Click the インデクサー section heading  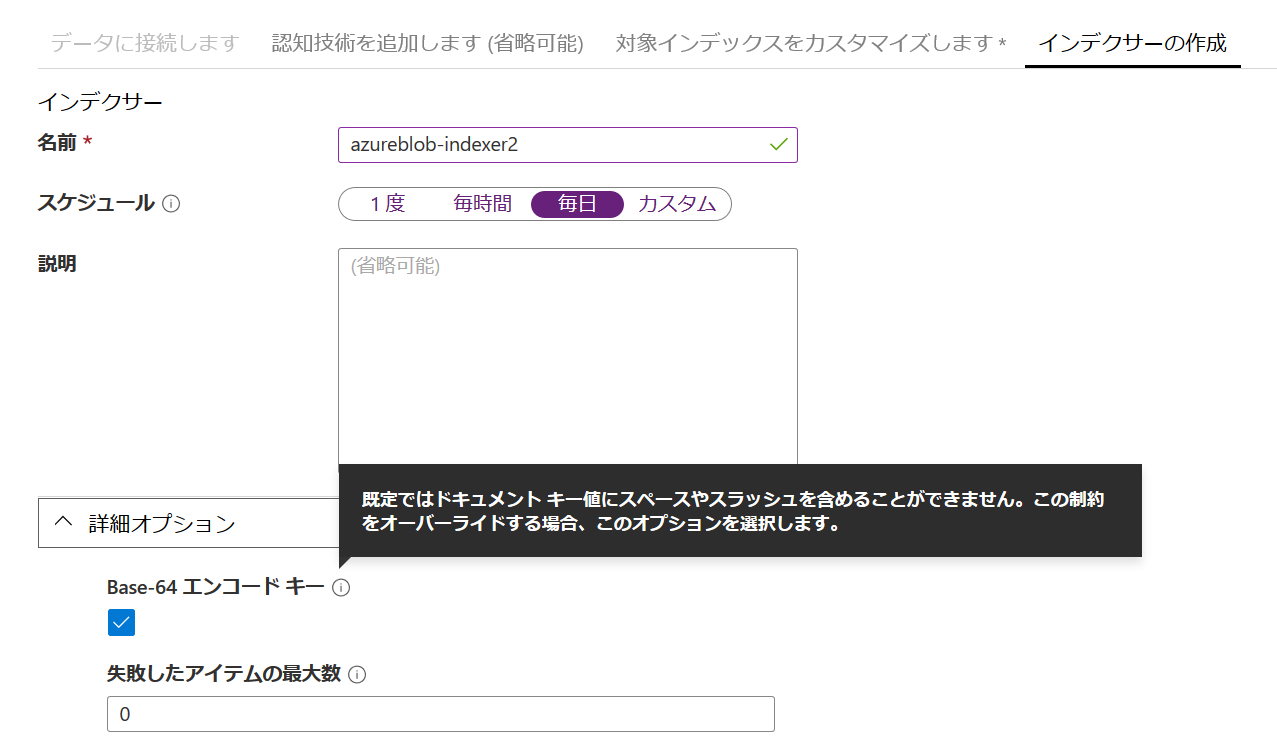100,101
